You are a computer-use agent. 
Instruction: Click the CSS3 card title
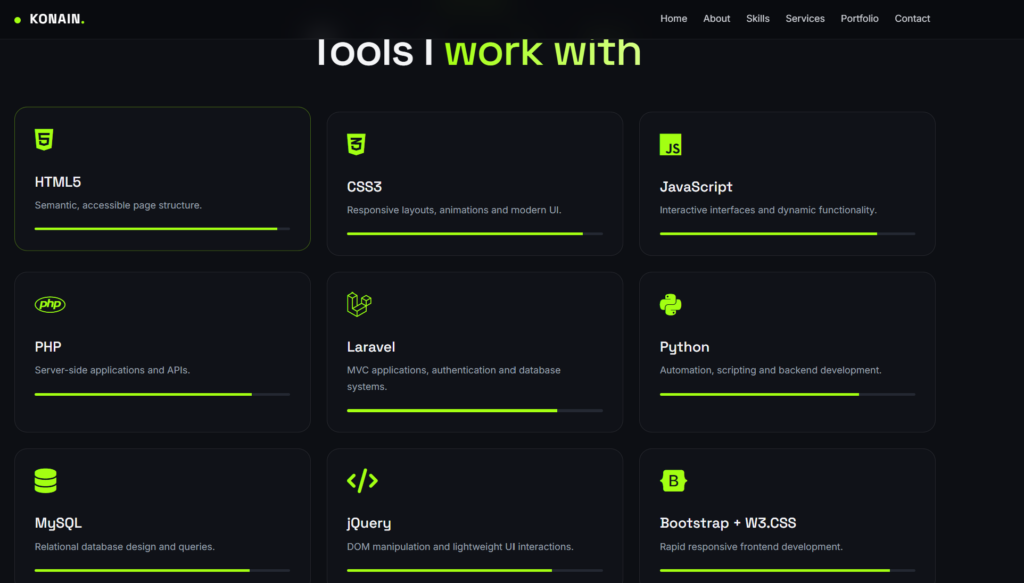[x=364, y=187]
